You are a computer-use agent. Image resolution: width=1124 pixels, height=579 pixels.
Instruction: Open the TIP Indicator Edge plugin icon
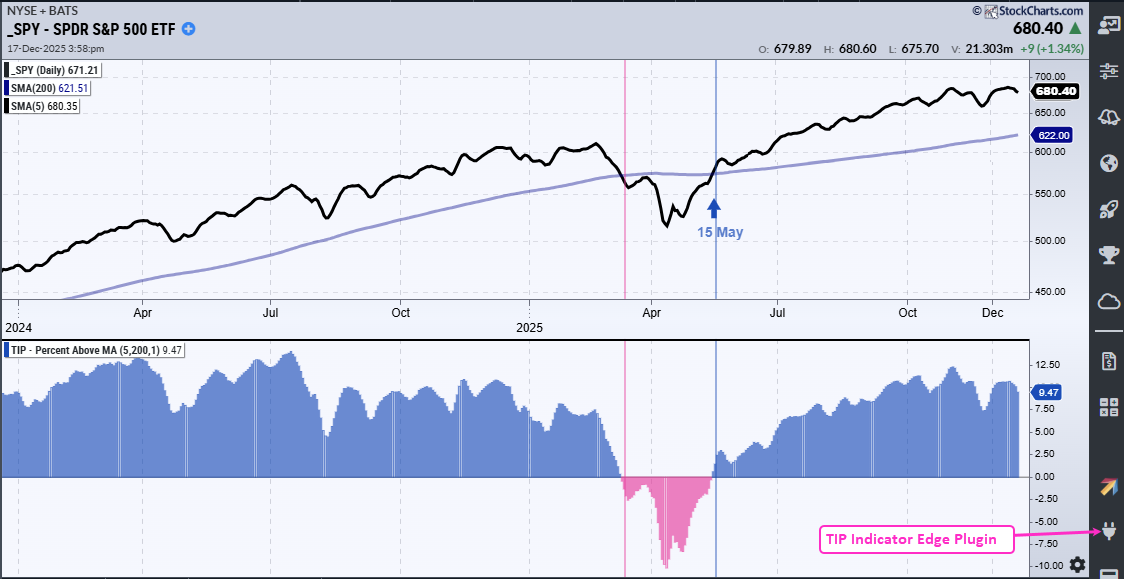[x=1108, y=532]
